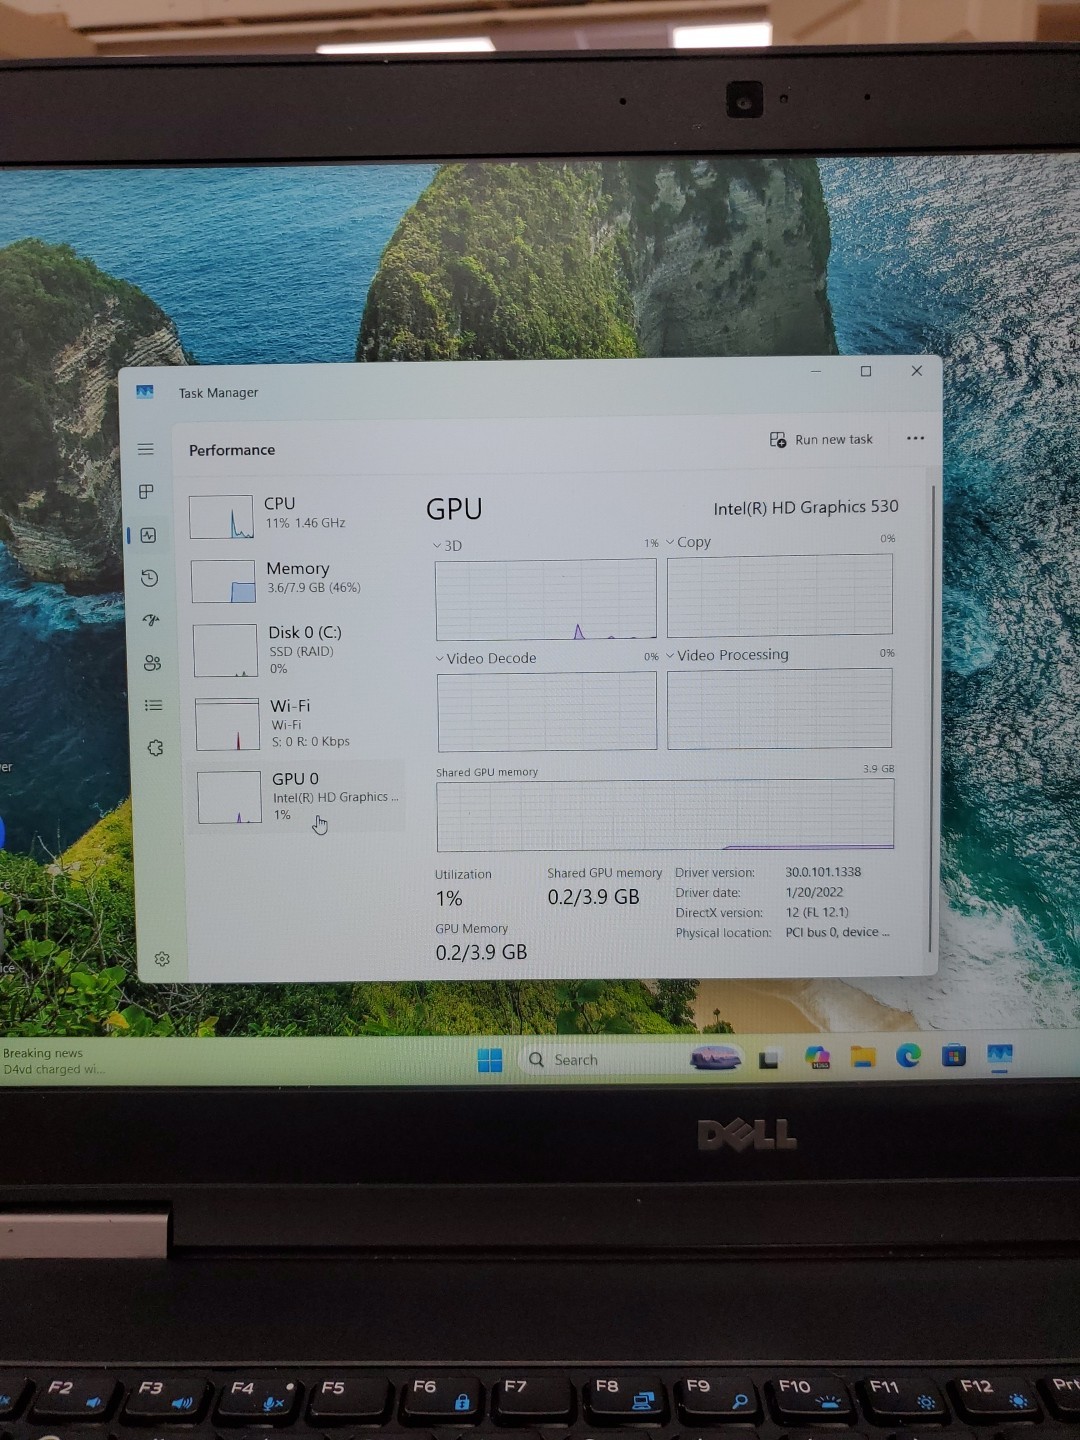
Task: Click the Driver date 1/20/2022 value
Action: tap(814, 892)
